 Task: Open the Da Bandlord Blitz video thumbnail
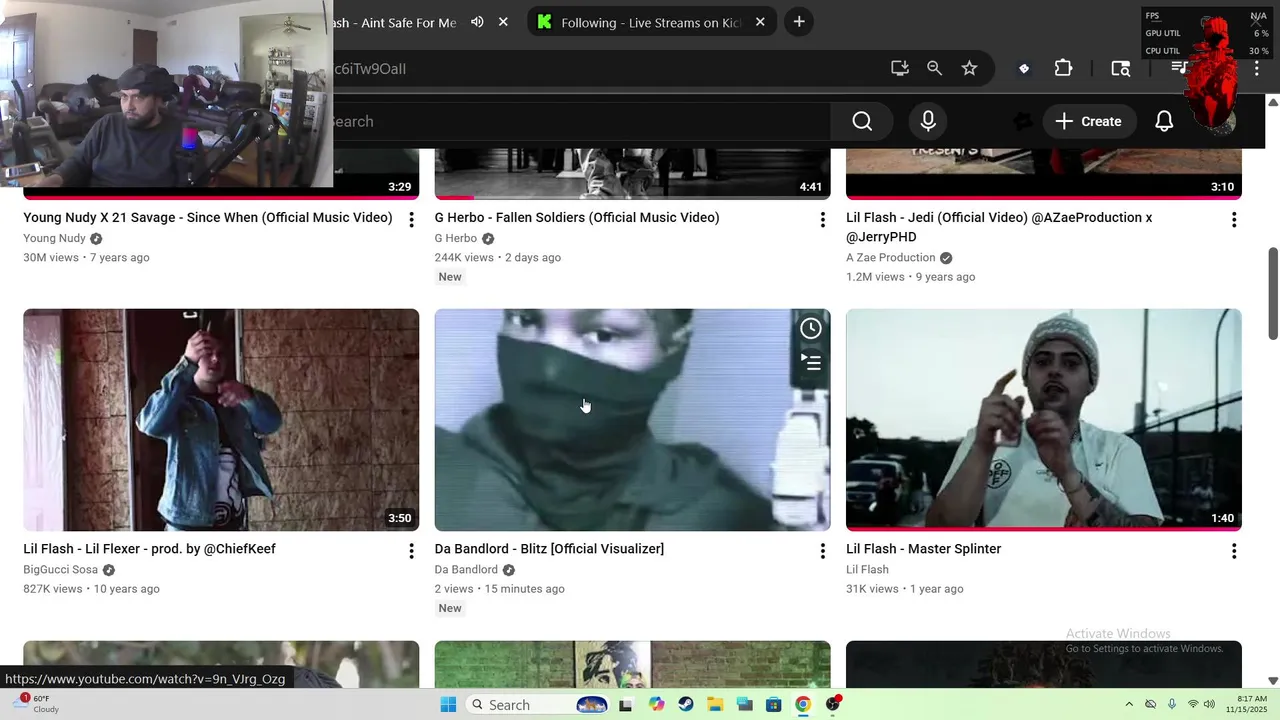point(632,420)
